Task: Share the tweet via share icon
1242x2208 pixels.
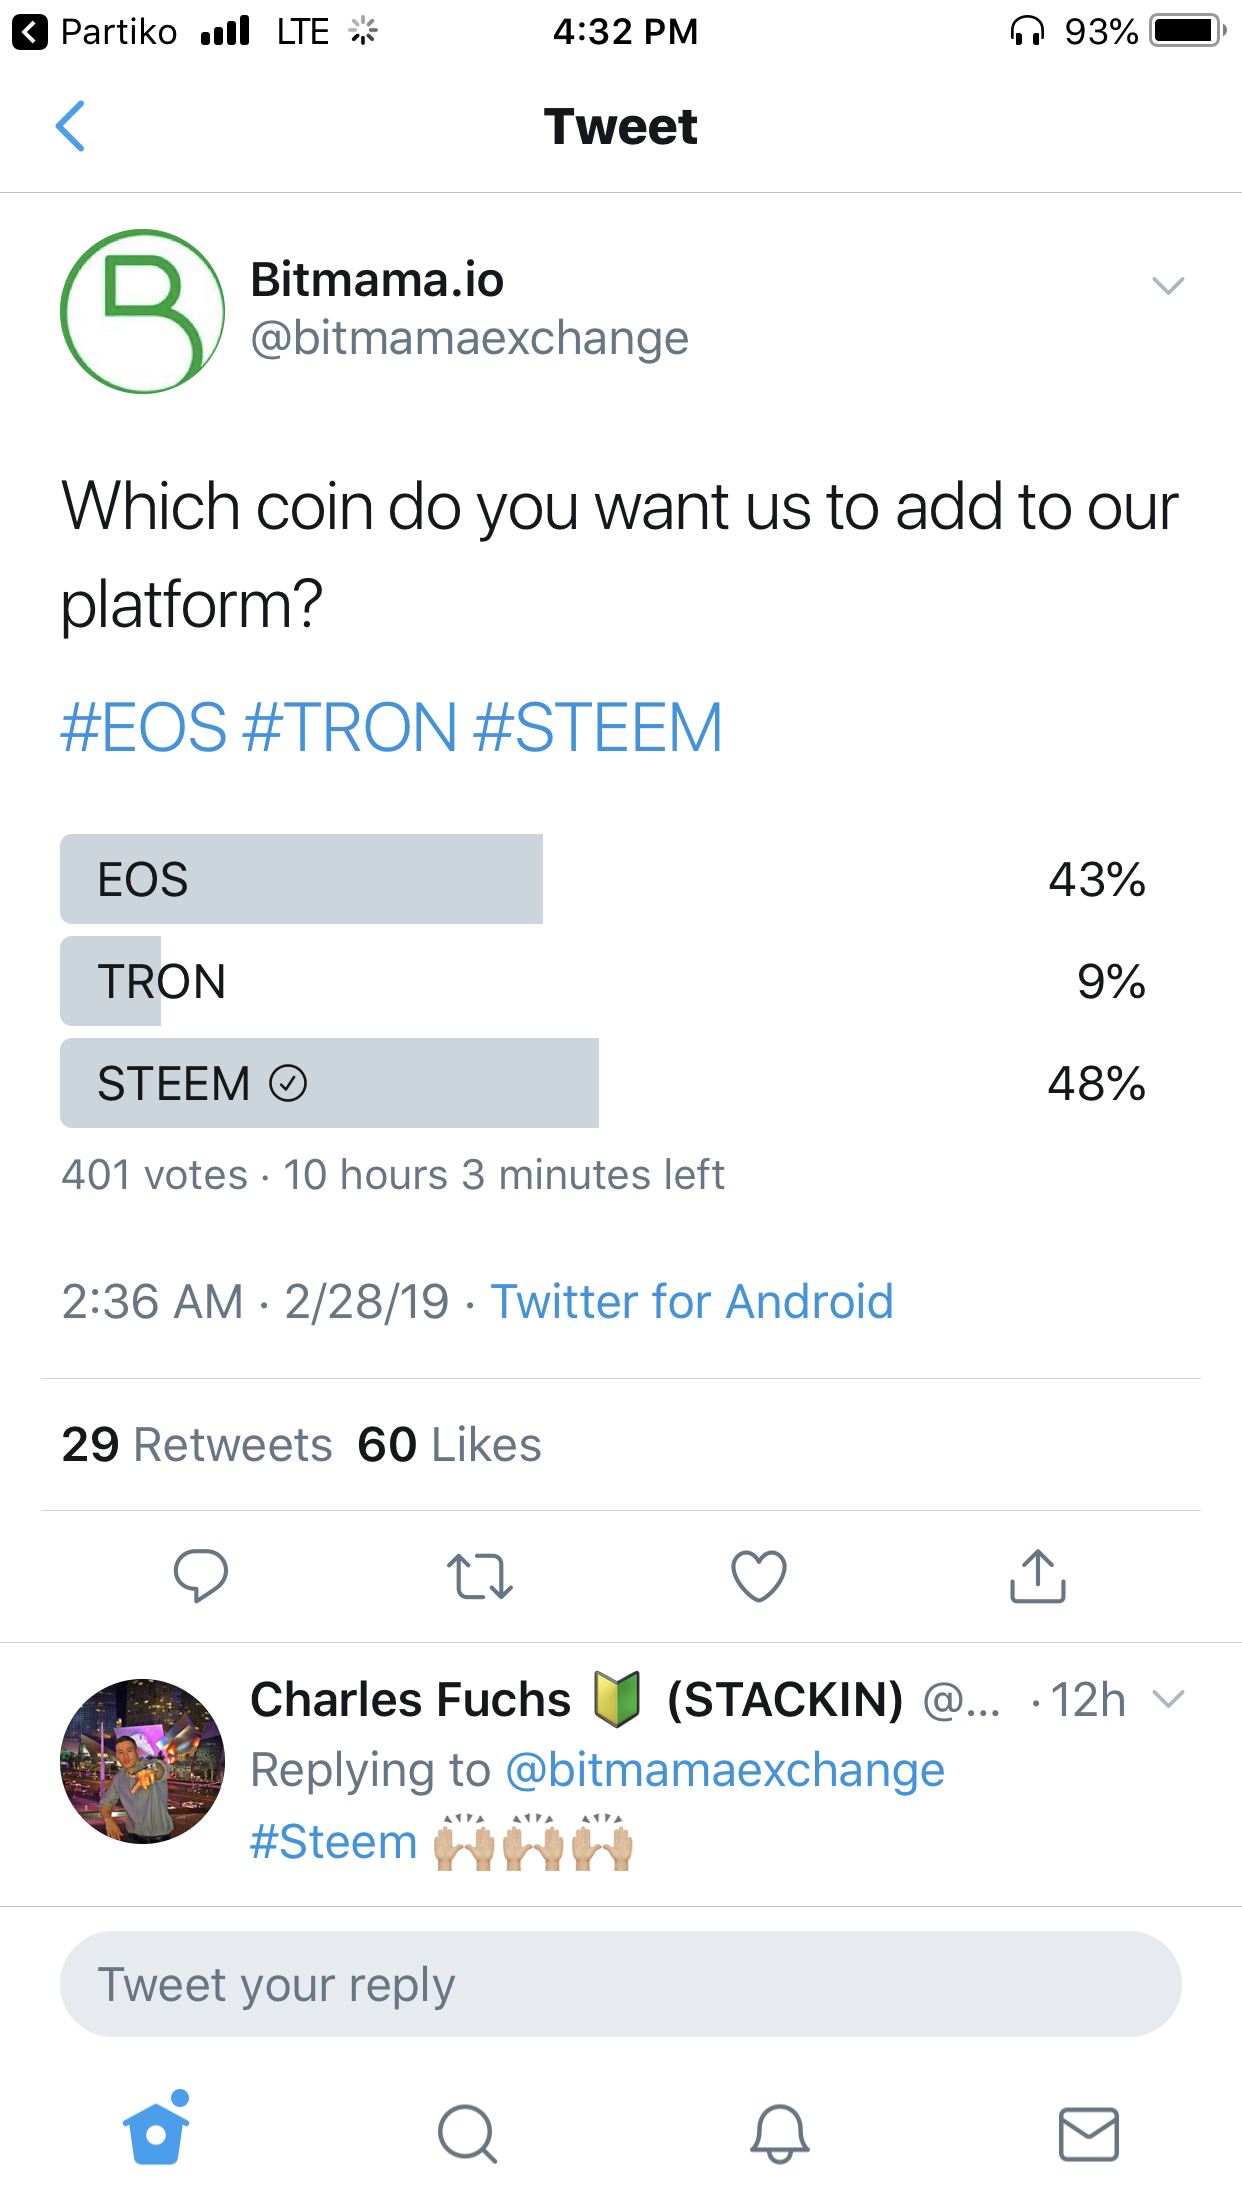Action: (x=1037, y=1576)
